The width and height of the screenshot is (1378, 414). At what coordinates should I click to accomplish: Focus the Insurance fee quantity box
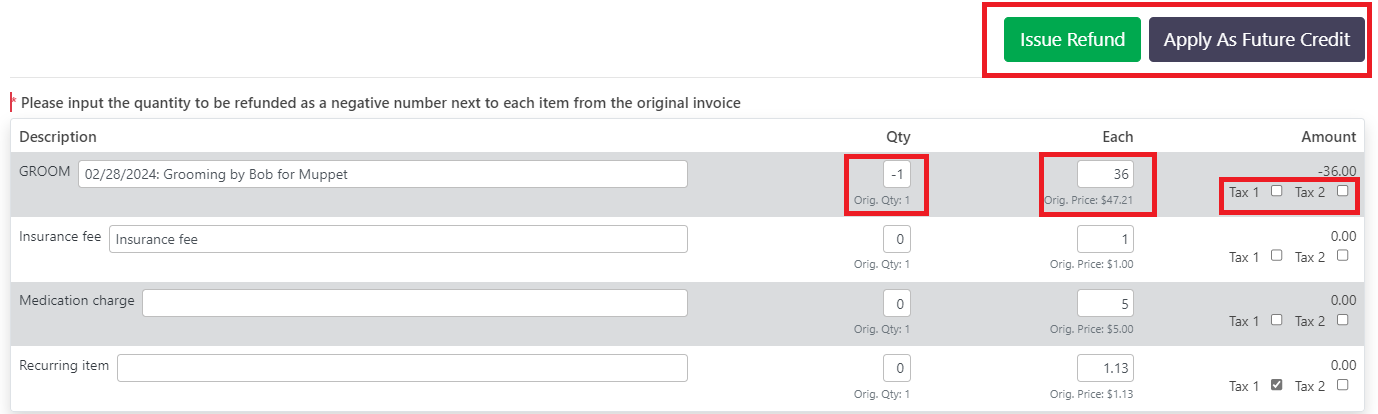(897, 239)
